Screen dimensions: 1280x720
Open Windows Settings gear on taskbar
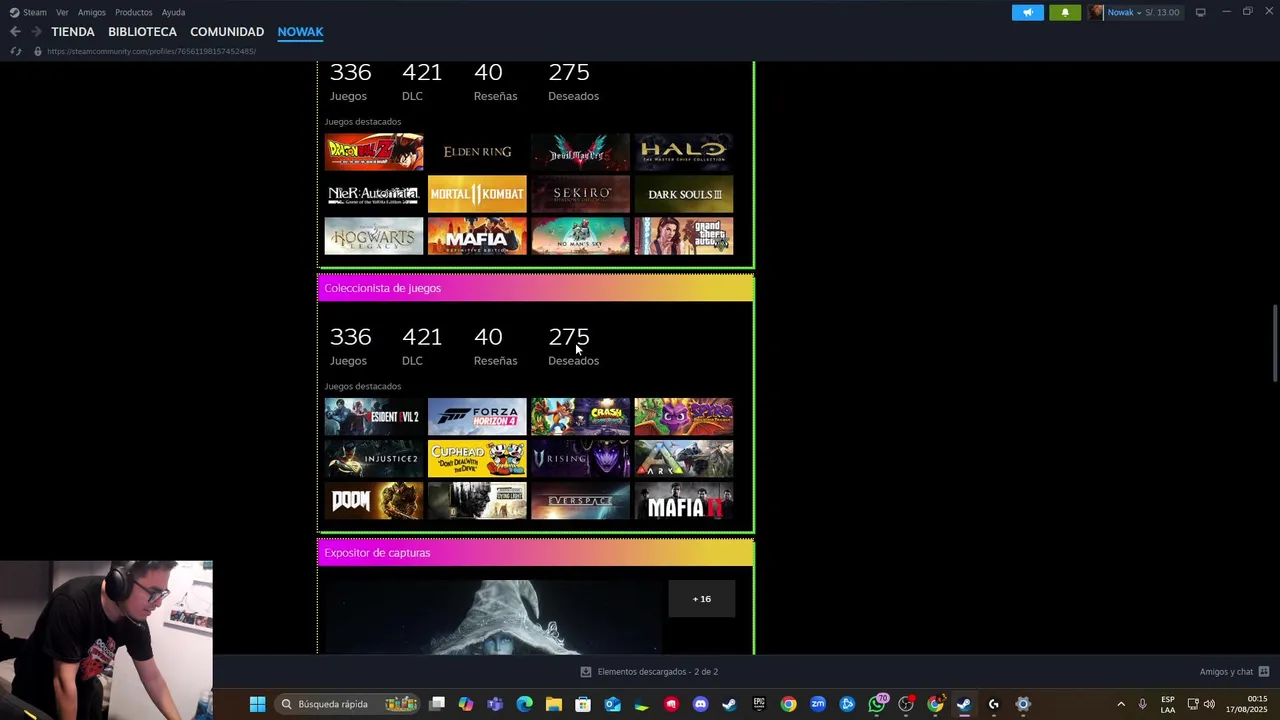[x=1022, y=704]
